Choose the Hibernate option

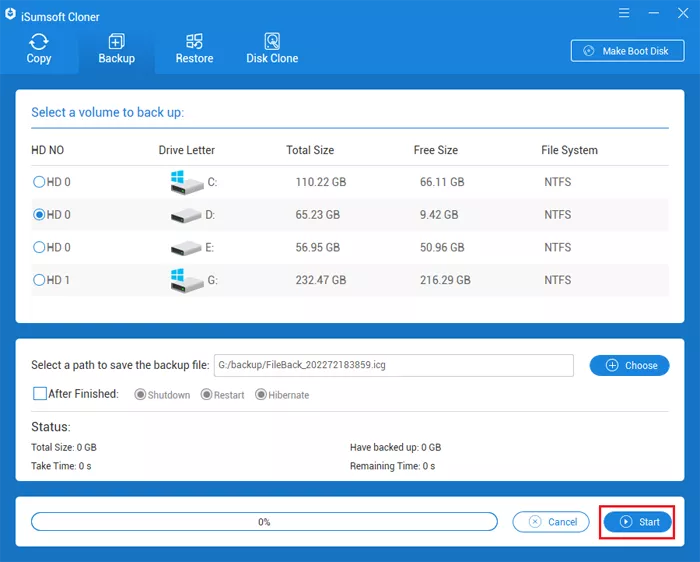[260, 395]
